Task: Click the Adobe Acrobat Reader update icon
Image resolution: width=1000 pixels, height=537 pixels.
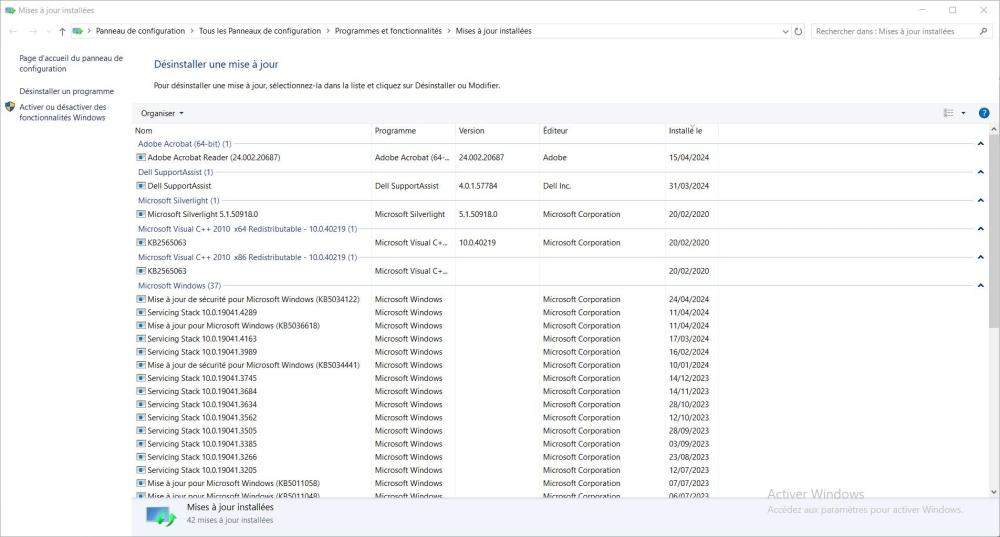Action: coord(141,158)
